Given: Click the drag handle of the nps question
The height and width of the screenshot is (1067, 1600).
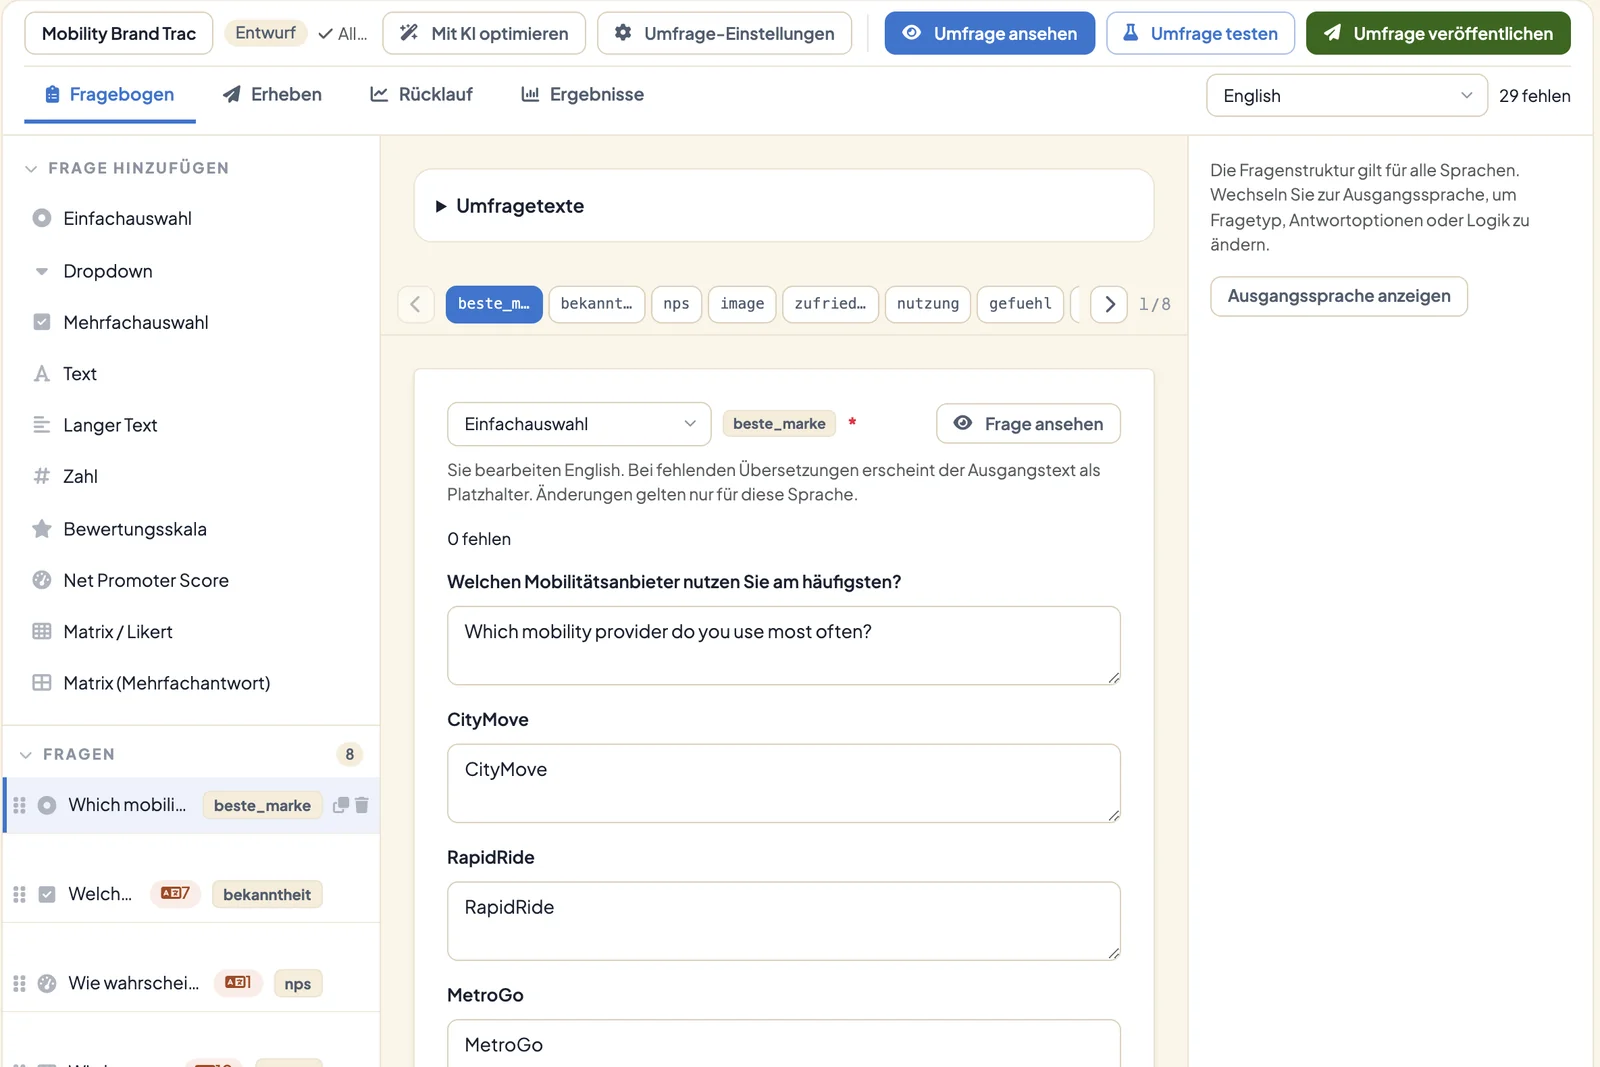Looking at the screenshot, I should point(19,983).
